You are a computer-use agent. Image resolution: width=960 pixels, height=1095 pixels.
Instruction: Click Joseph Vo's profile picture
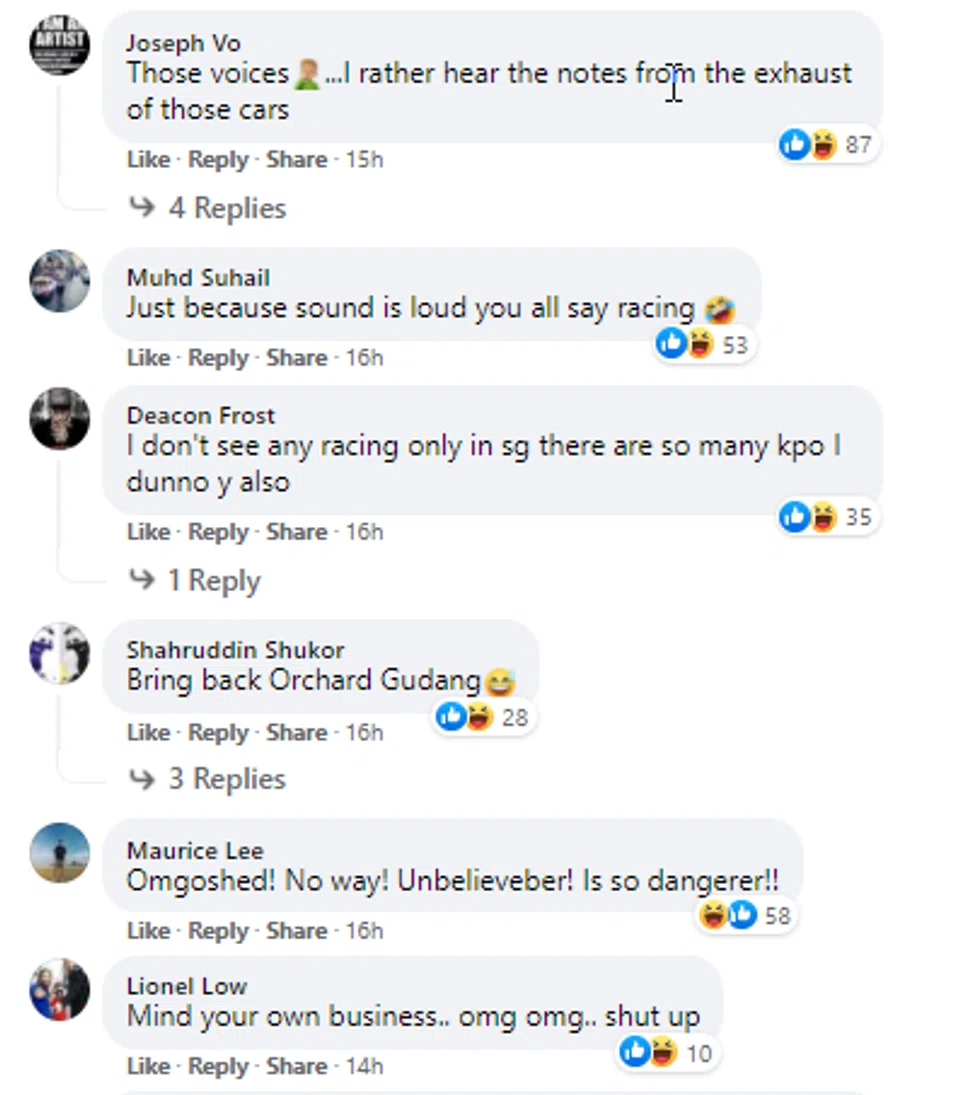tap(60, 45)
